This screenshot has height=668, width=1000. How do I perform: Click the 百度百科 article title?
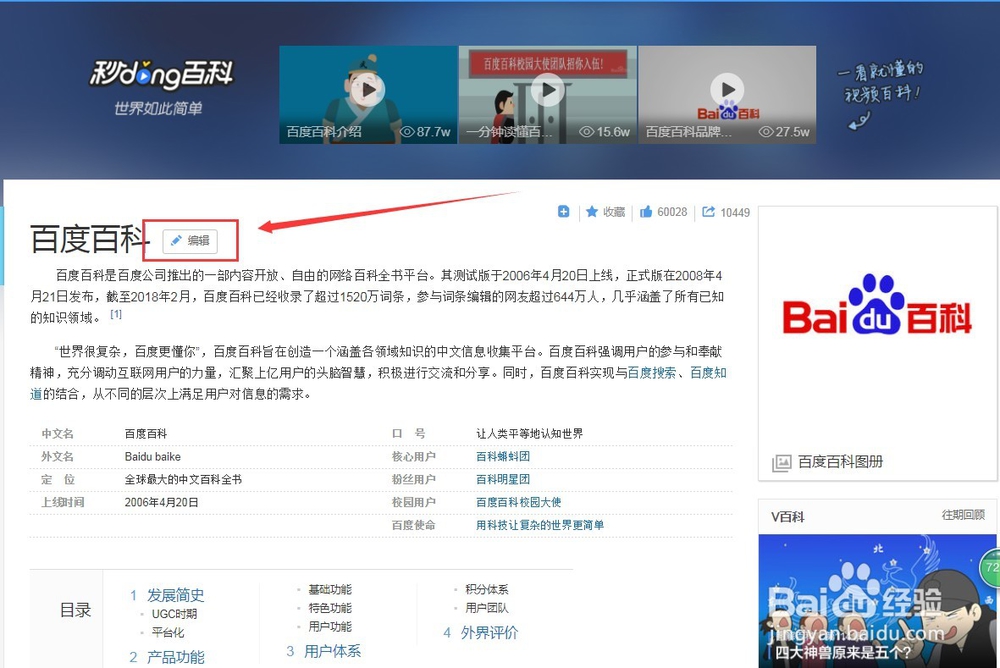[x=89, y=239]
